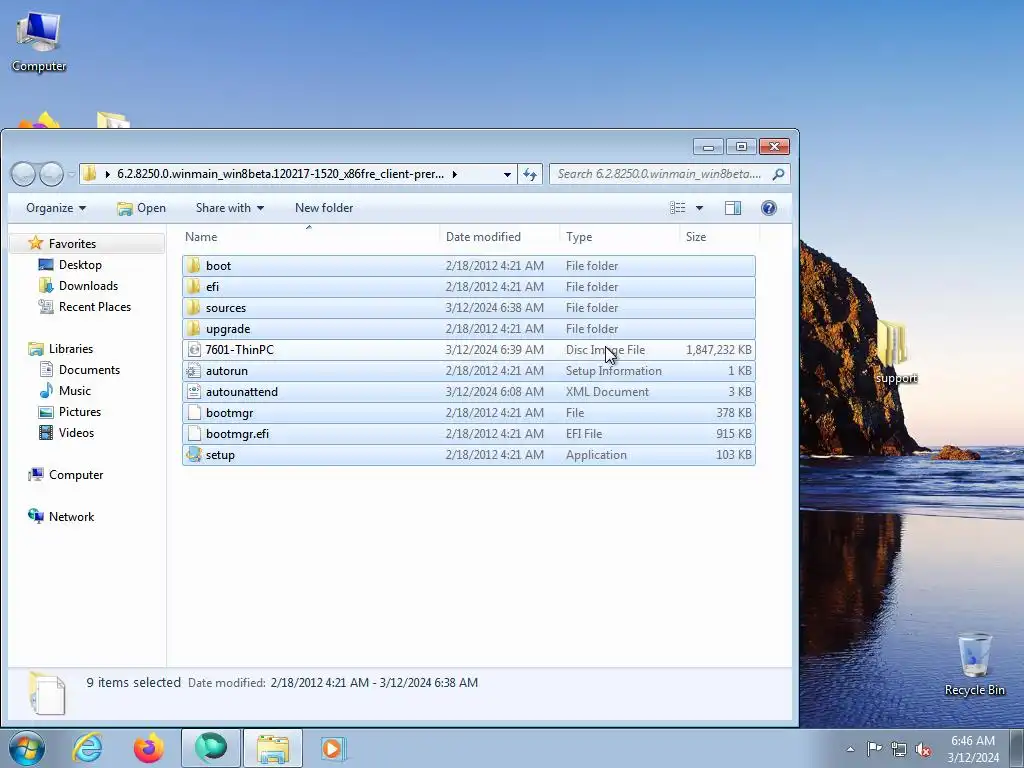Select the setup application icon
The width and height of the screenshot is (1024, 768).
(x=193, y=455)
